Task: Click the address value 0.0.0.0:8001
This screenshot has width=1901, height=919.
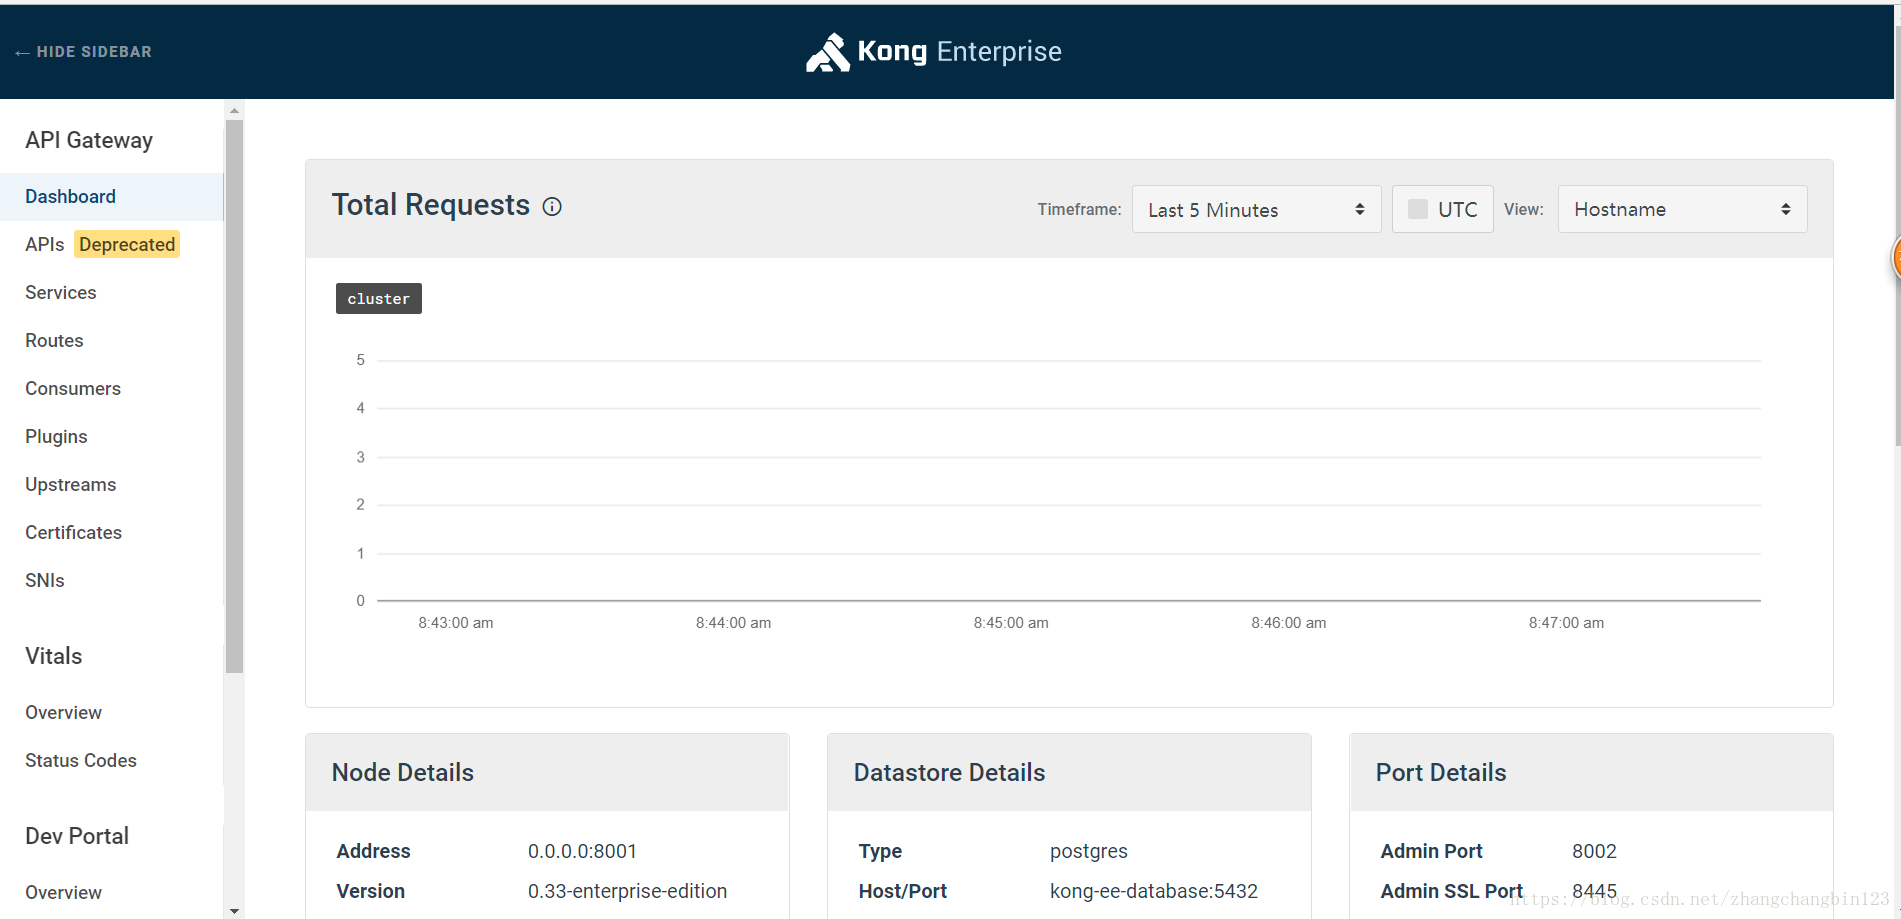Action: tap(583, 852)
